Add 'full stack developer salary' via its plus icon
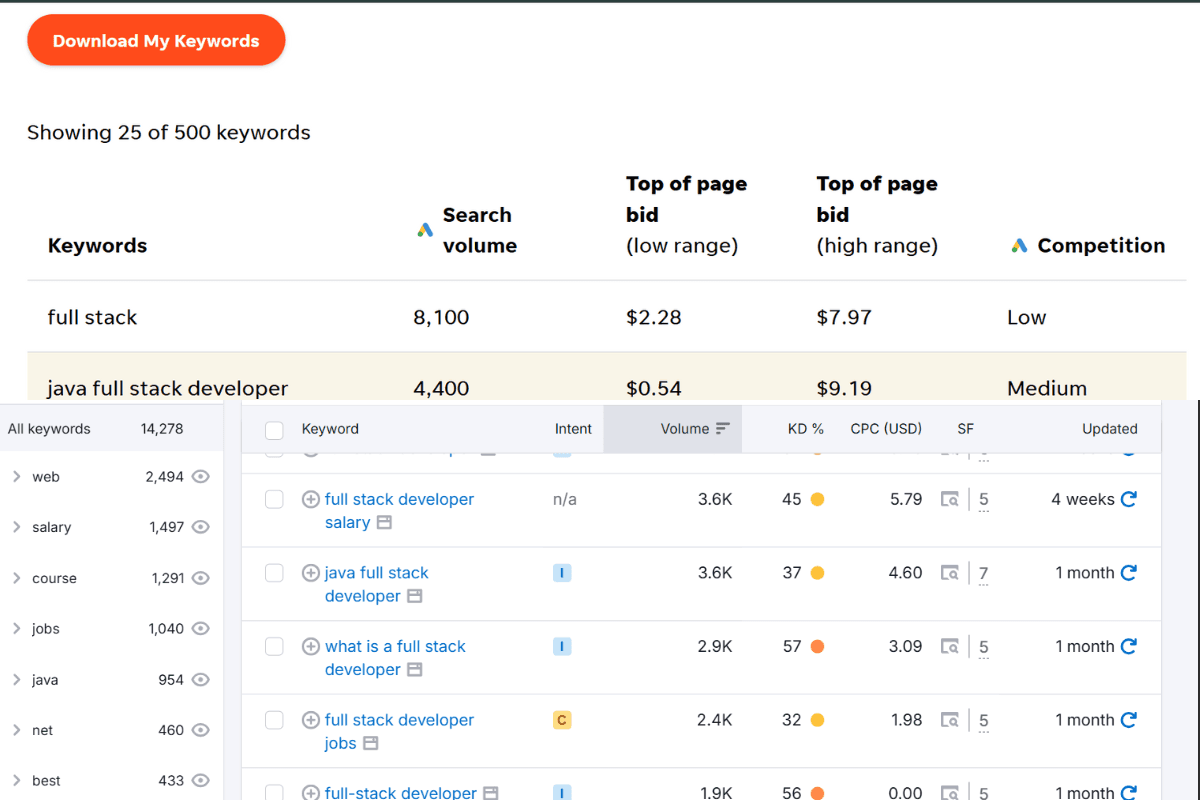1200x800 pixels. [x=311, y=499]
